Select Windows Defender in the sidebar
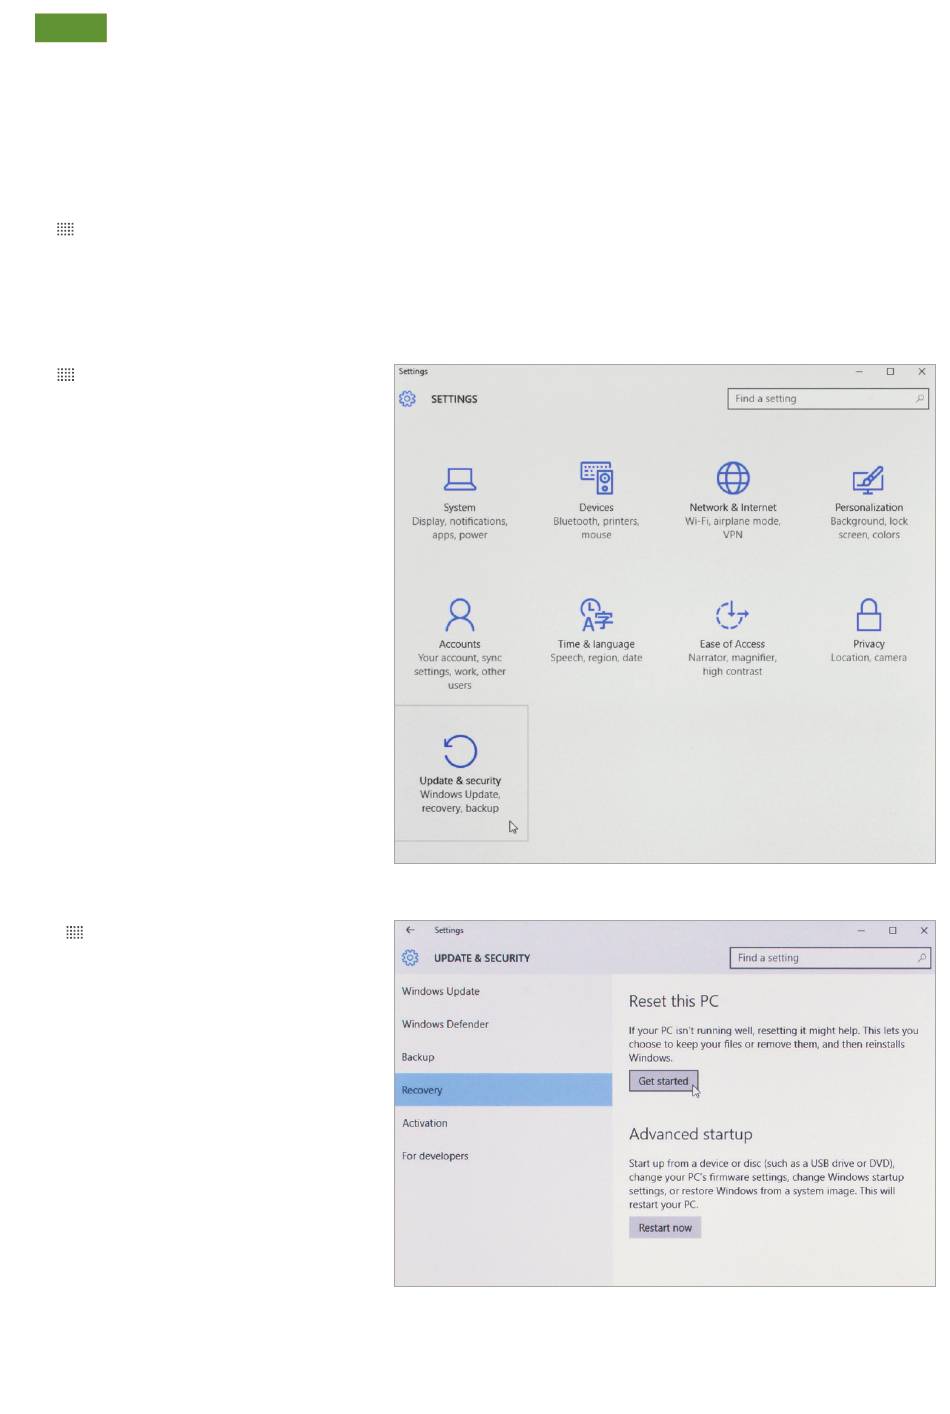 click(x=503, y=1024)
